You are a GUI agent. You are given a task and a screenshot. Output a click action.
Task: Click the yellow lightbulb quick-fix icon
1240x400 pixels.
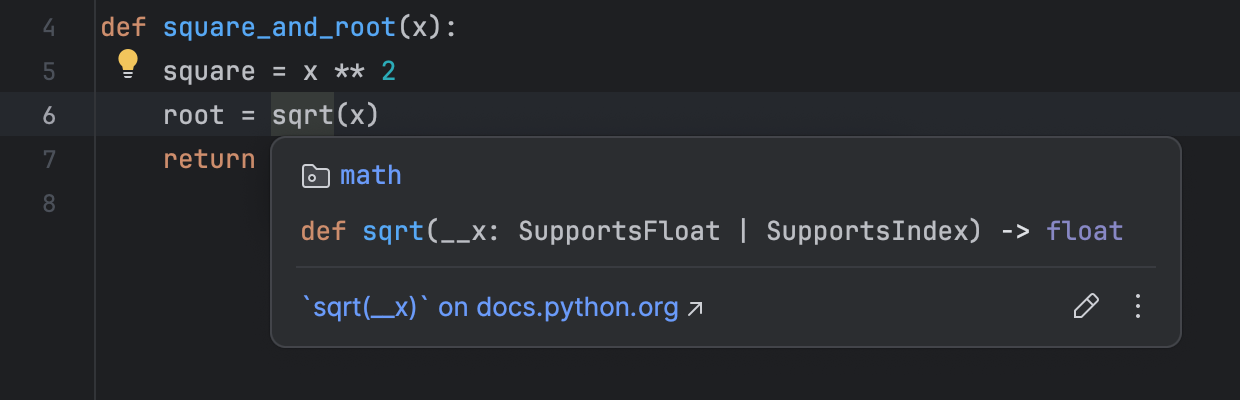point(128,64)
